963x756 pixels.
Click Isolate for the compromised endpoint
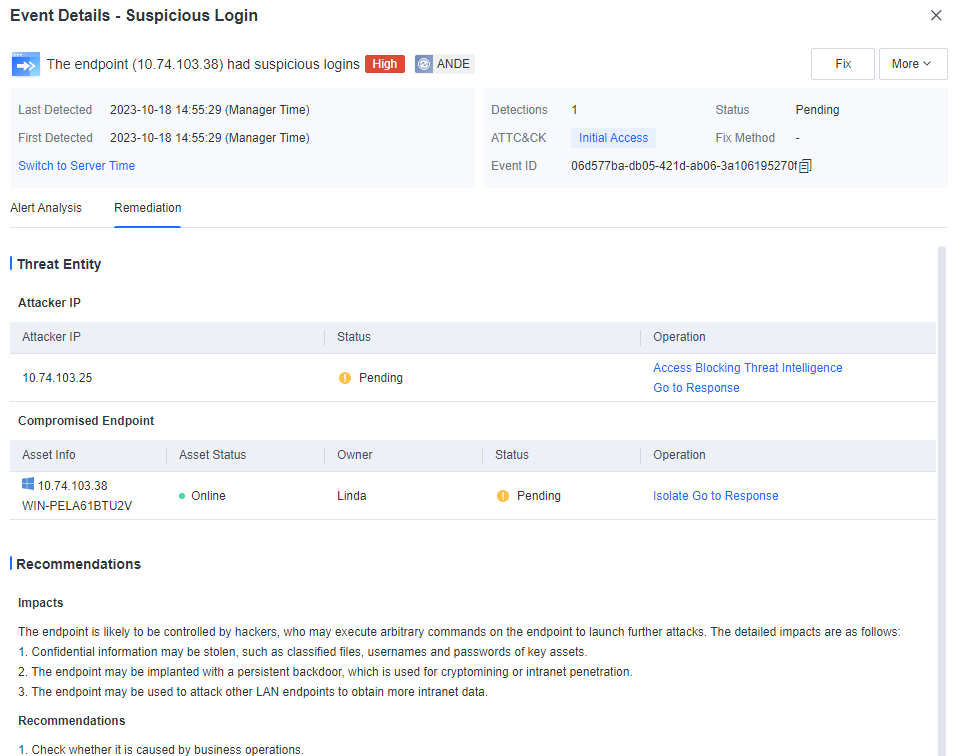(671, 496)
